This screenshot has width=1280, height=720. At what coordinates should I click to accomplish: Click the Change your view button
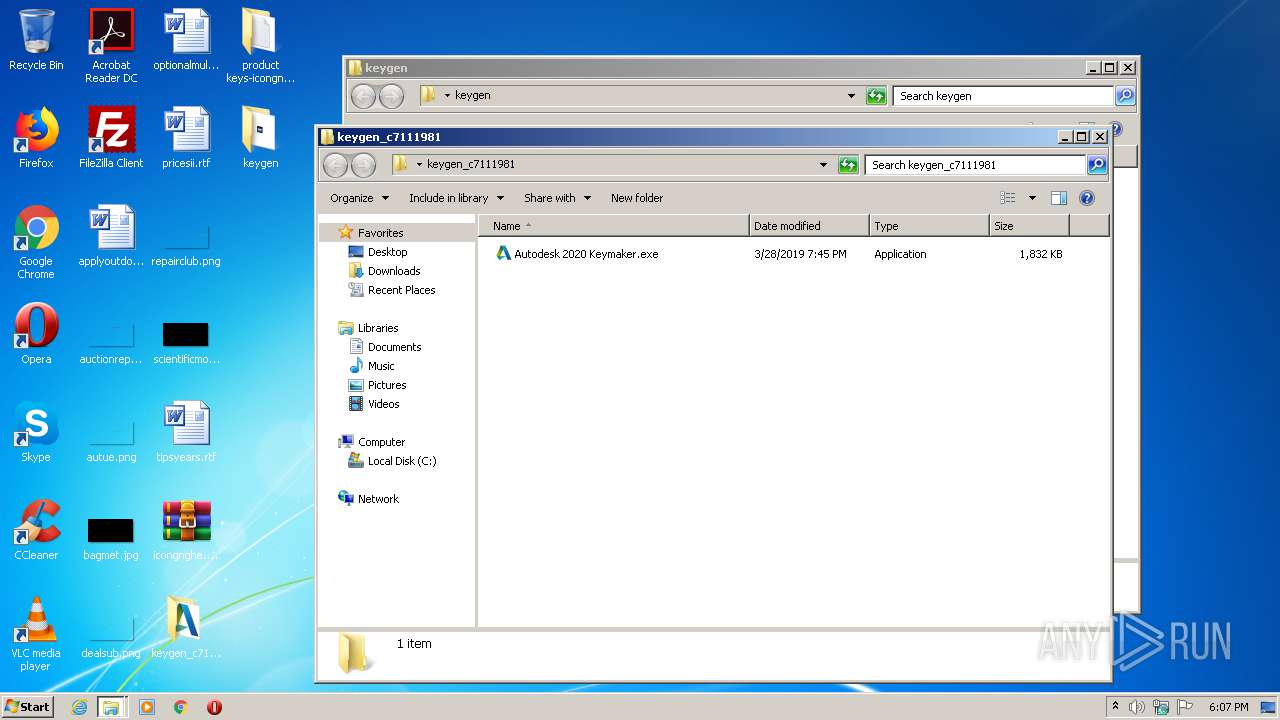1008,198
